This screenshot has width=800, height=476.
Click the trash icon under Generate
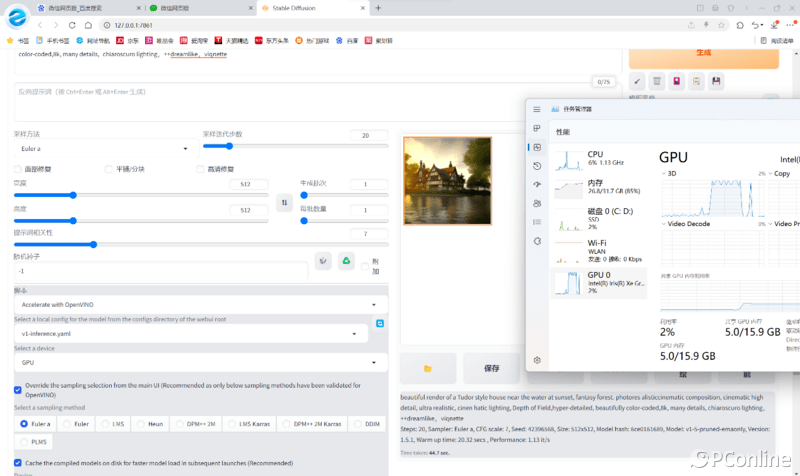(657, 81)
